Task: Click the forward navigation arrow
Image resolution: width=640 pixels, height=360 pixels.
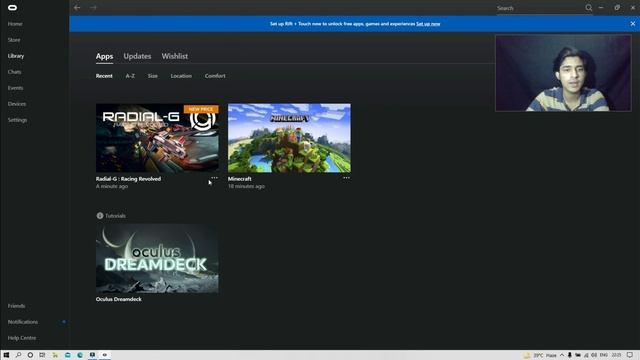Action: coord(93,7)
